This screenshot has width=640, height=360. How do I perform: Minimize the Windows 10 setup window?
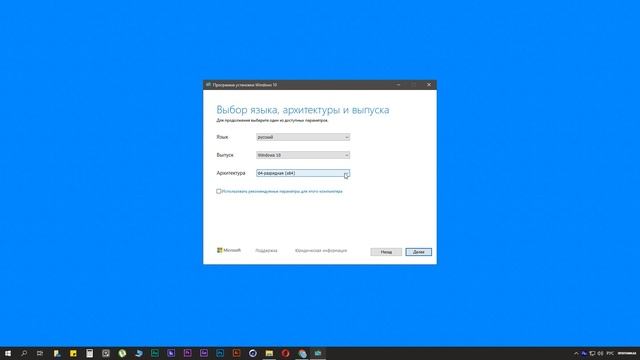pyautogui.click(x=398, y=85)
